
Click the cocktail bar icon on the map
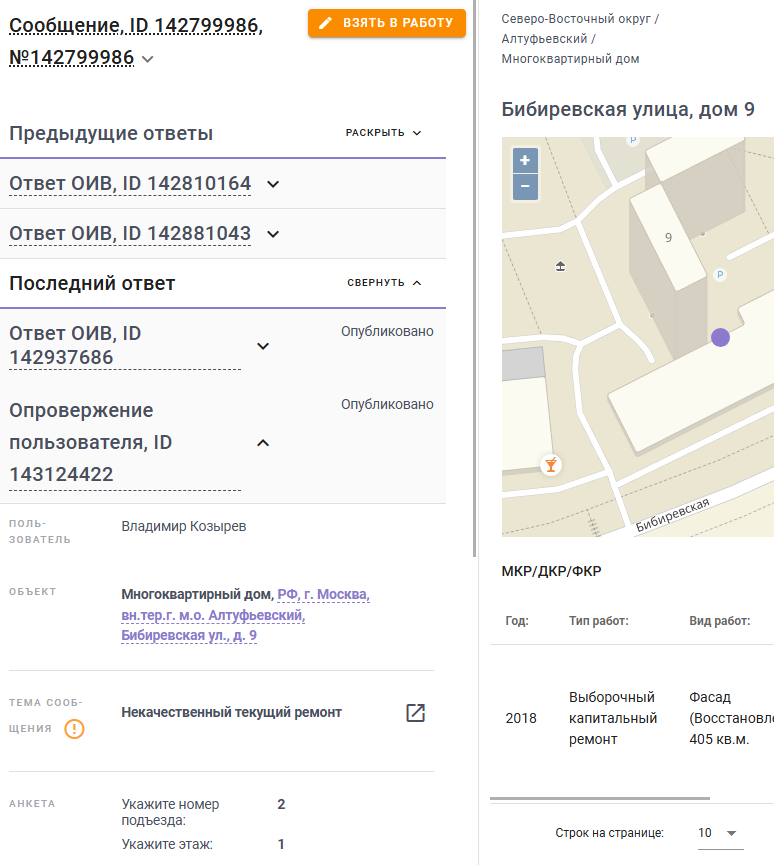point(551,464)
